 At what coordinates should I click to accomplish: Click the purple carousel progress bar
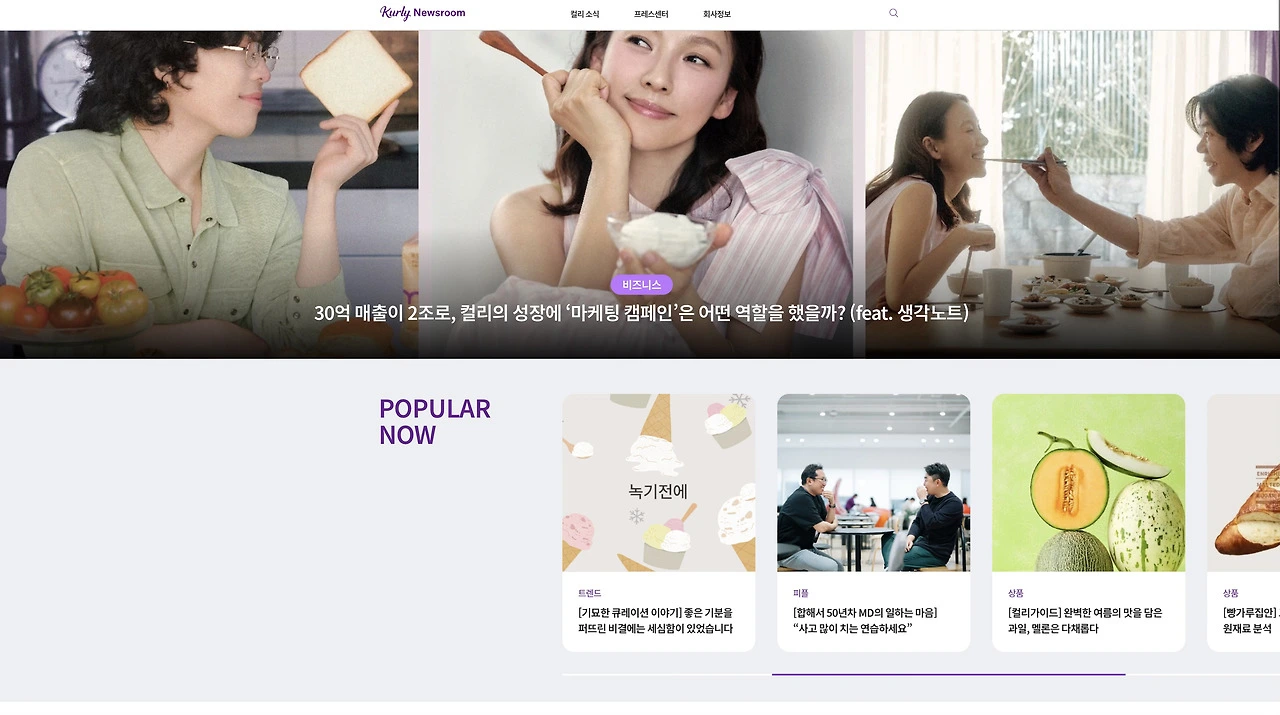coord(948,675)
